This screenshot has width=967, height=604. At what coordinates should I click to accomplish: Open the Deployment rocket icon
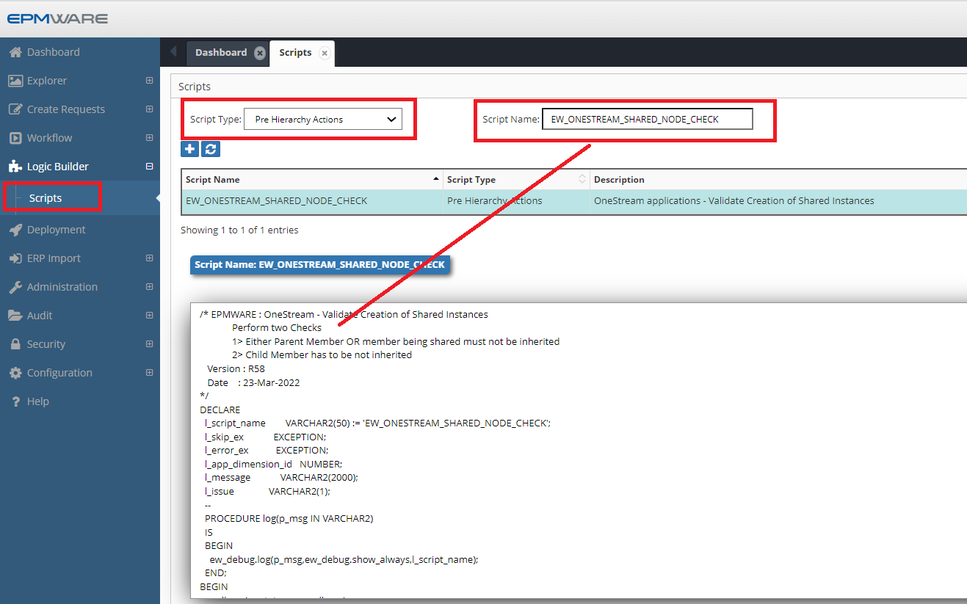[x=15, y=229]
